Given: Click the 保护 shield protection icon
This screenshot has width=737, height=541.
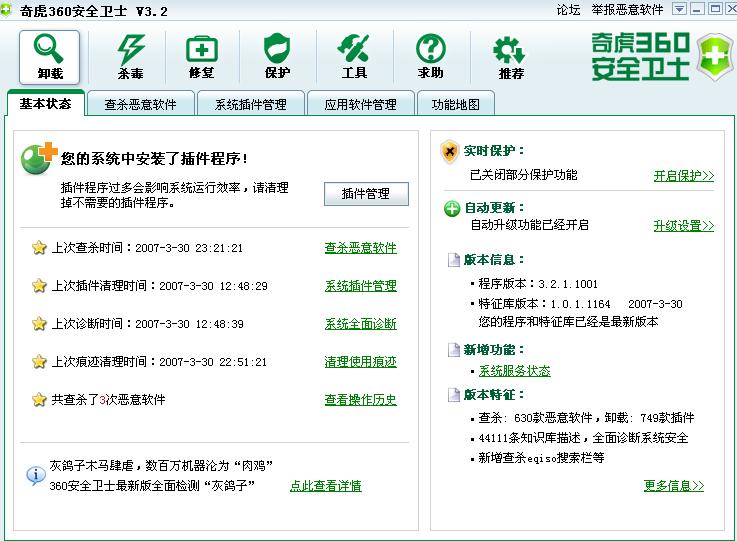Looking at the screenshot, I should point(277,57).
